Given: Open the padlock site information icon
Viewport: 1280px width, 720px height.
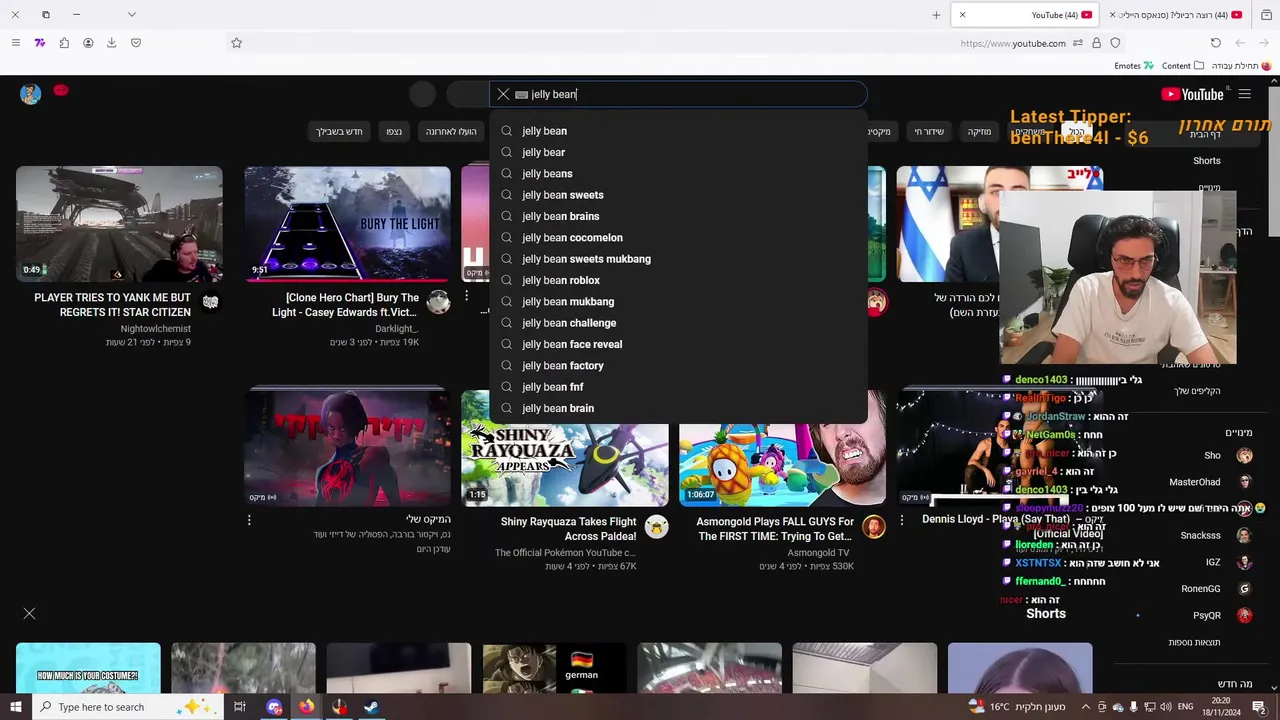Looking at the screenshot, I should (1097, 43).
